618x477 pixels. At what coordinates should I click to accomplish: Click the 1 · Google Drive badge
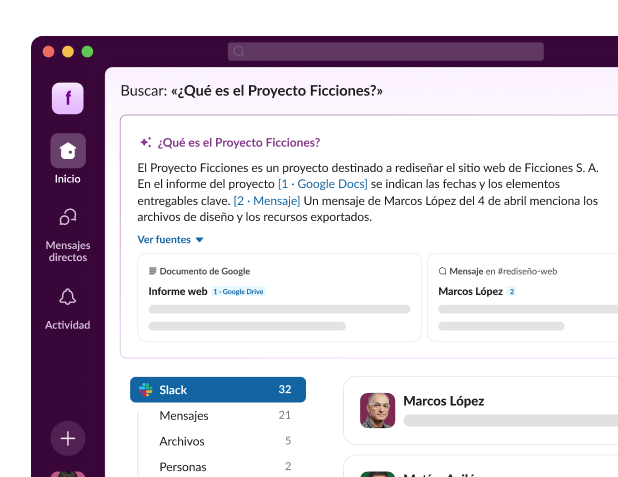238,292
